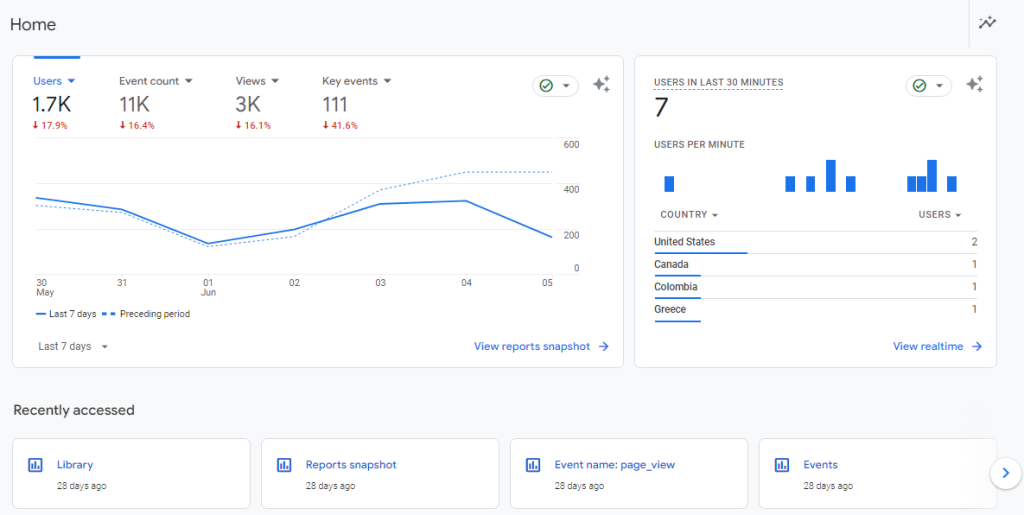Open the Insights sparkline icon beside Home

[x=987, y=23]
